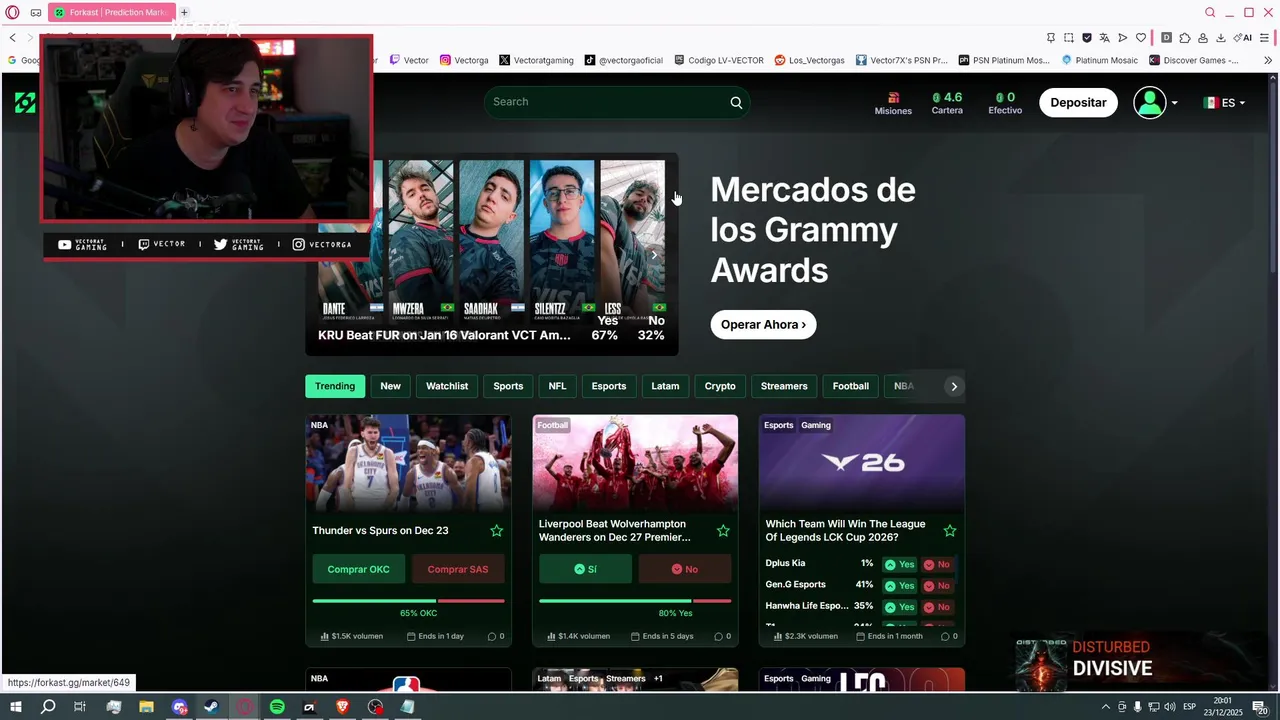Open the Cartera wallet balance
This screenshot has width=1280, height=720.
pos(947,103)
